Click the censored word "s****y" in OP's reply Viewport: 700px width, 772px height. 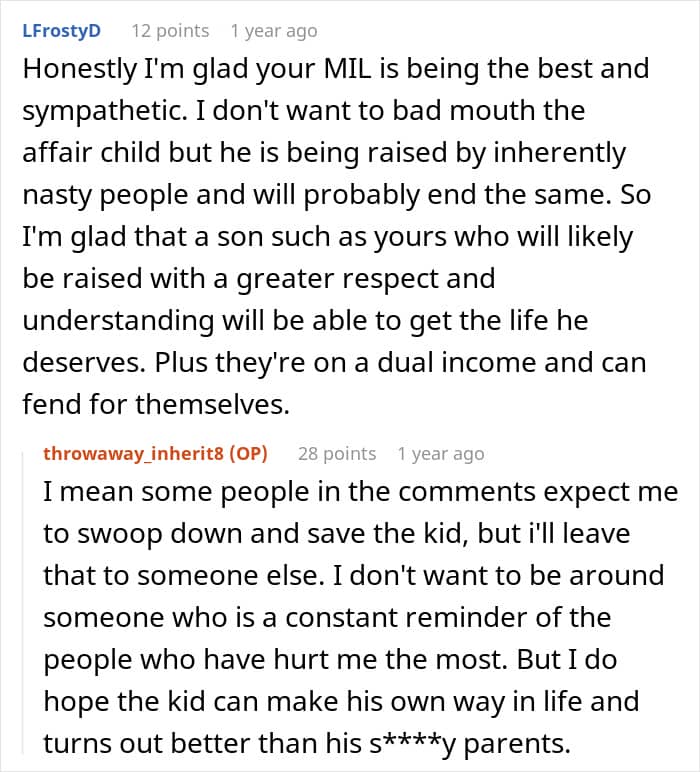click(413, 744)
